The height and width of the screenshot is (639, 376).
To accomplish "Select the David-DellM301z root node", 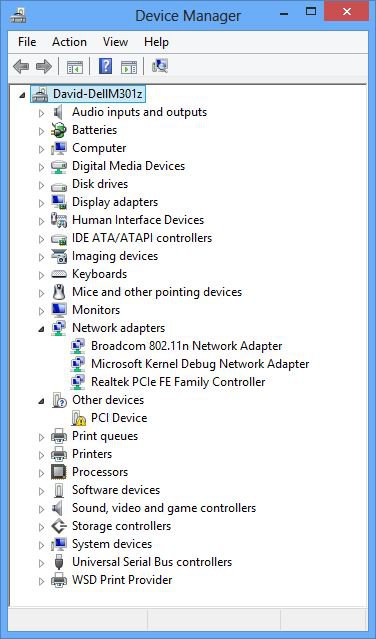I will tap(97, 94).
